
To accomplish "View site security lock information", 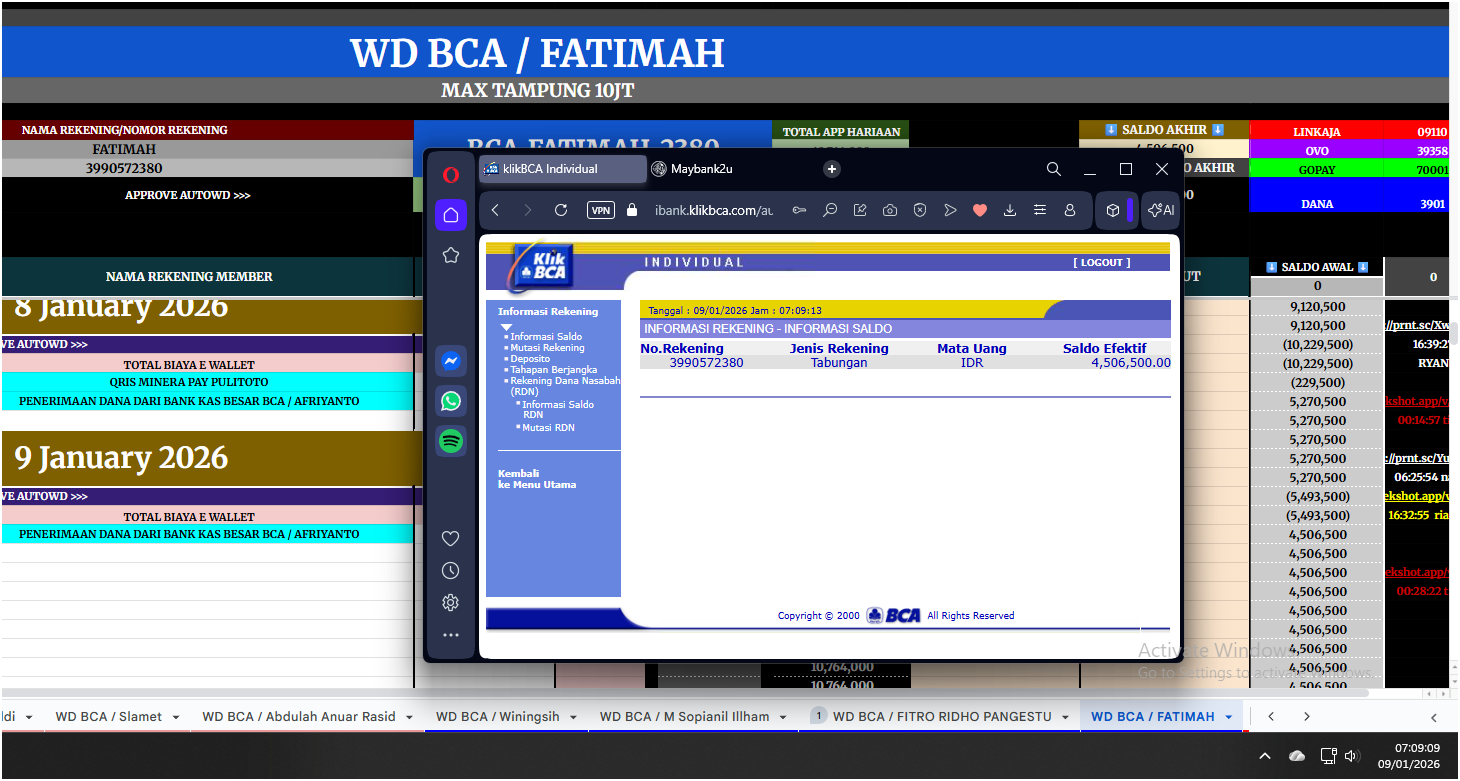I will click(631, 210).
